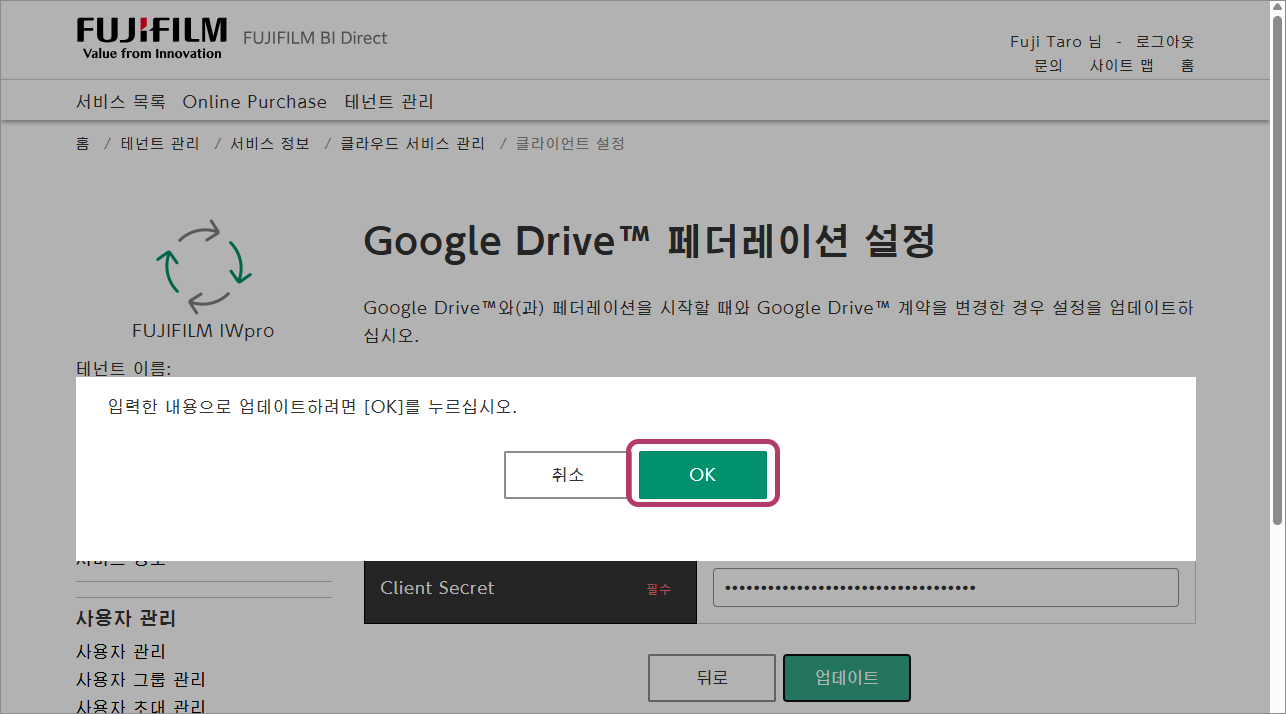Click the Fuji Taro 님 user name
Image resolution: width=1286 pixels, height=714 pixels.
tap(1056, 42)
